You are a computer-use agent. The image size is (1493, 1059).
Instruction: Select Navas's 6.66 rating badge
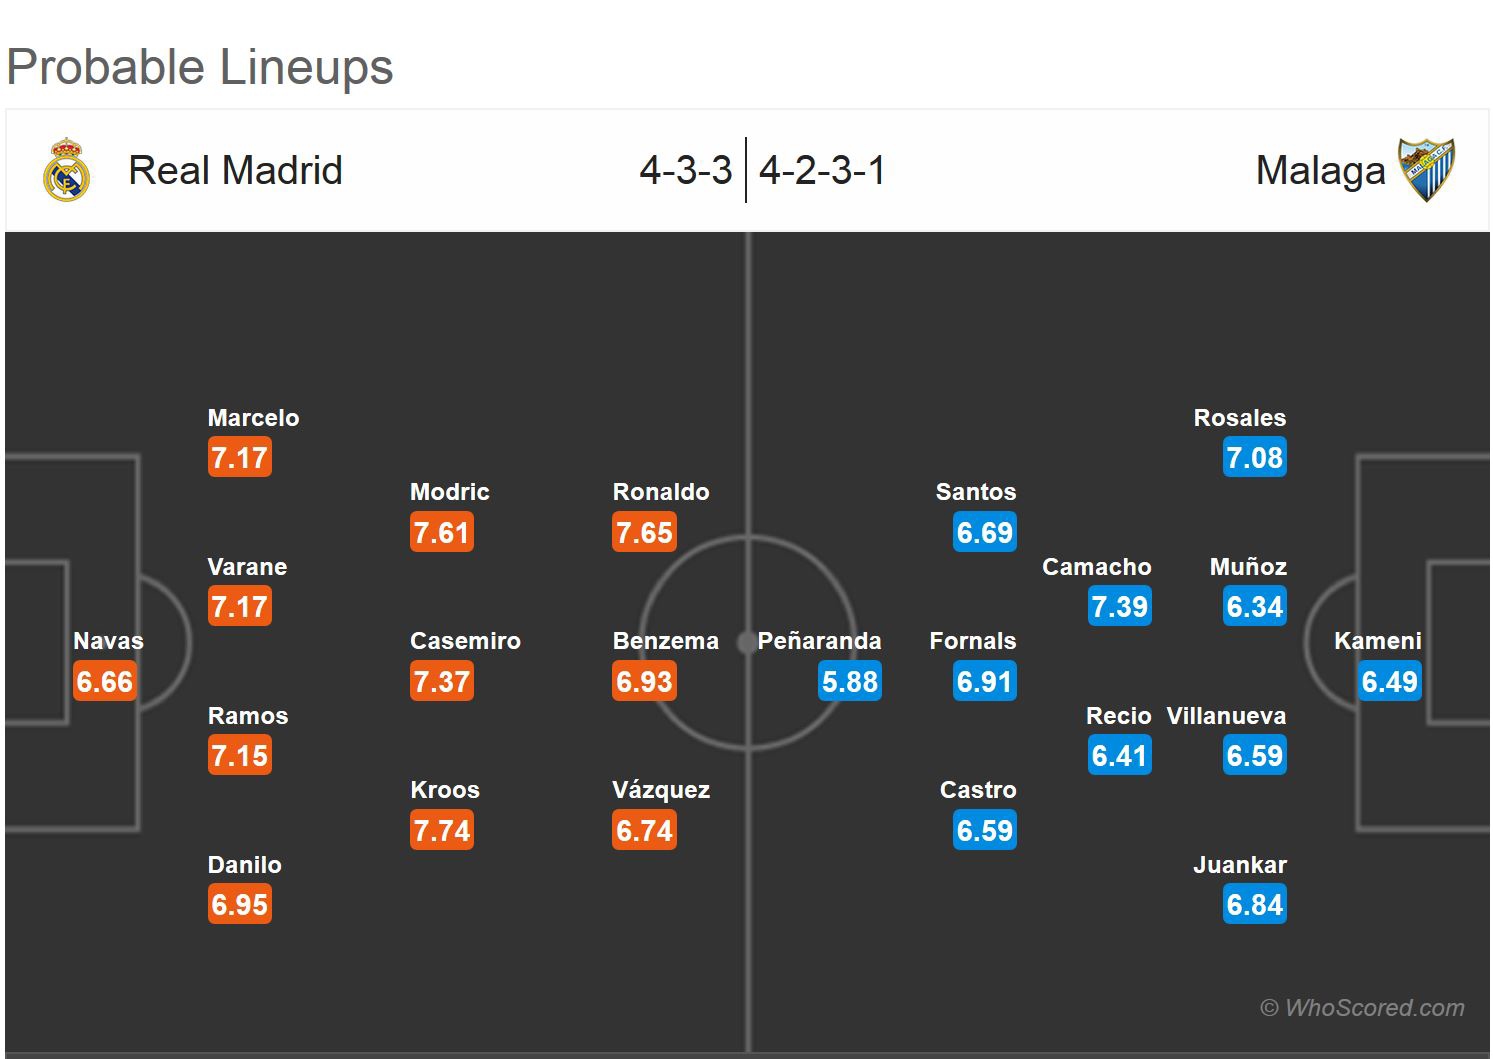(104, 682)
